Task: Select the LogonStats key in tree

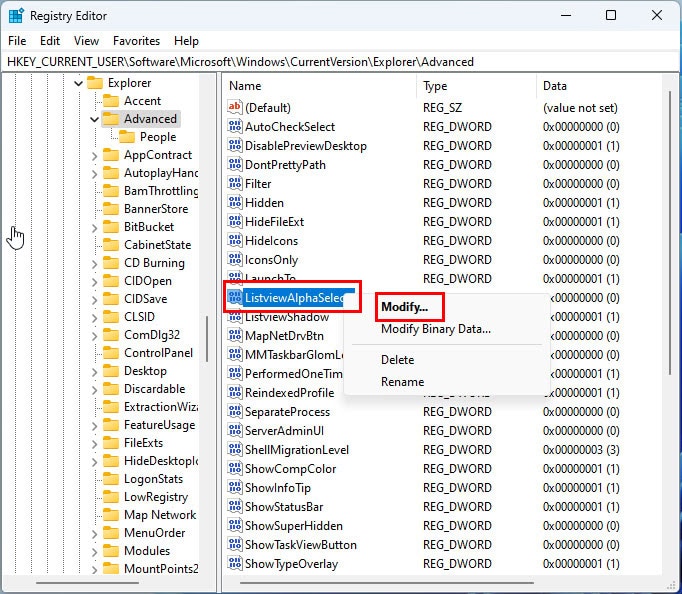Action: coord(153,479)
